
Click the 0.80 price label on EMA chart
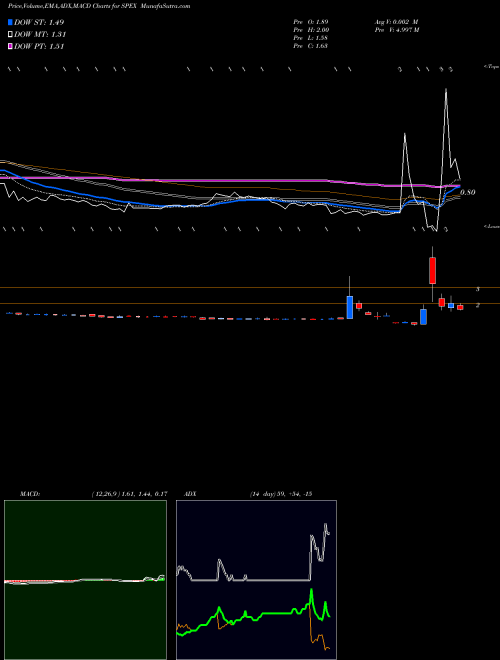[x=468, y=192]
